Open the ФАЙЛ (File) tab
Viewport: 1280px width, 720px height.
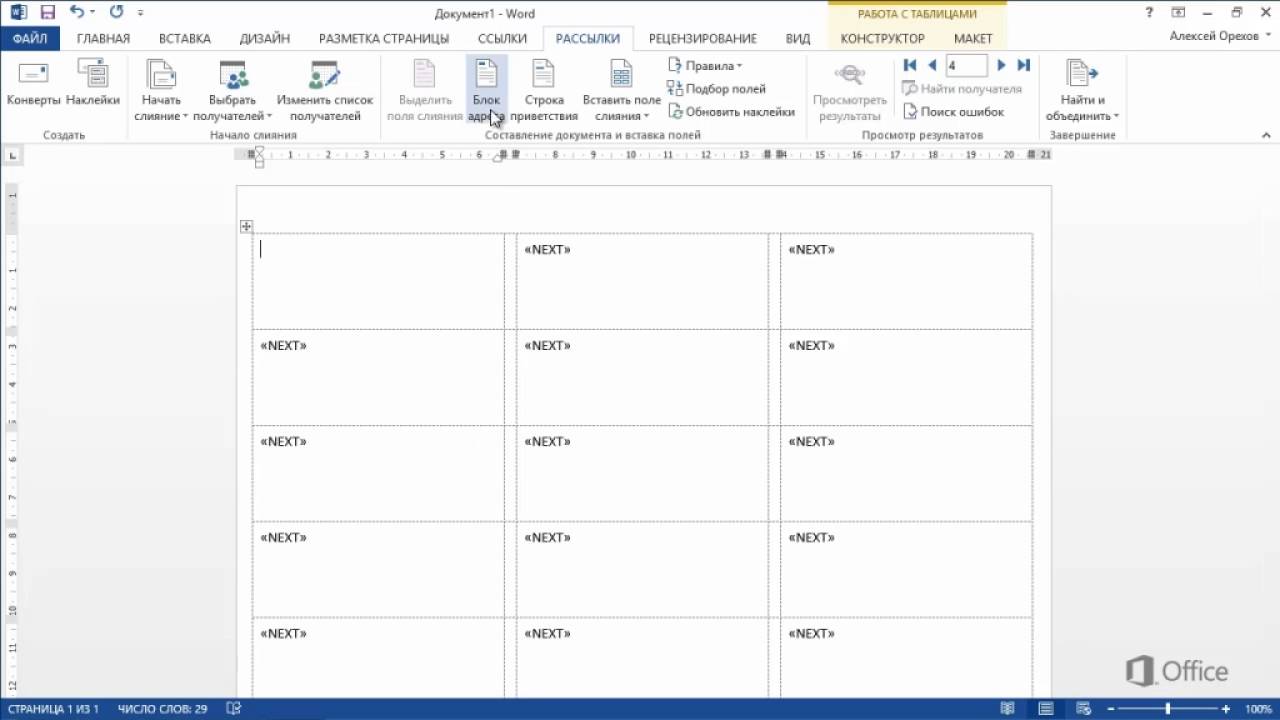pos(30,39)
